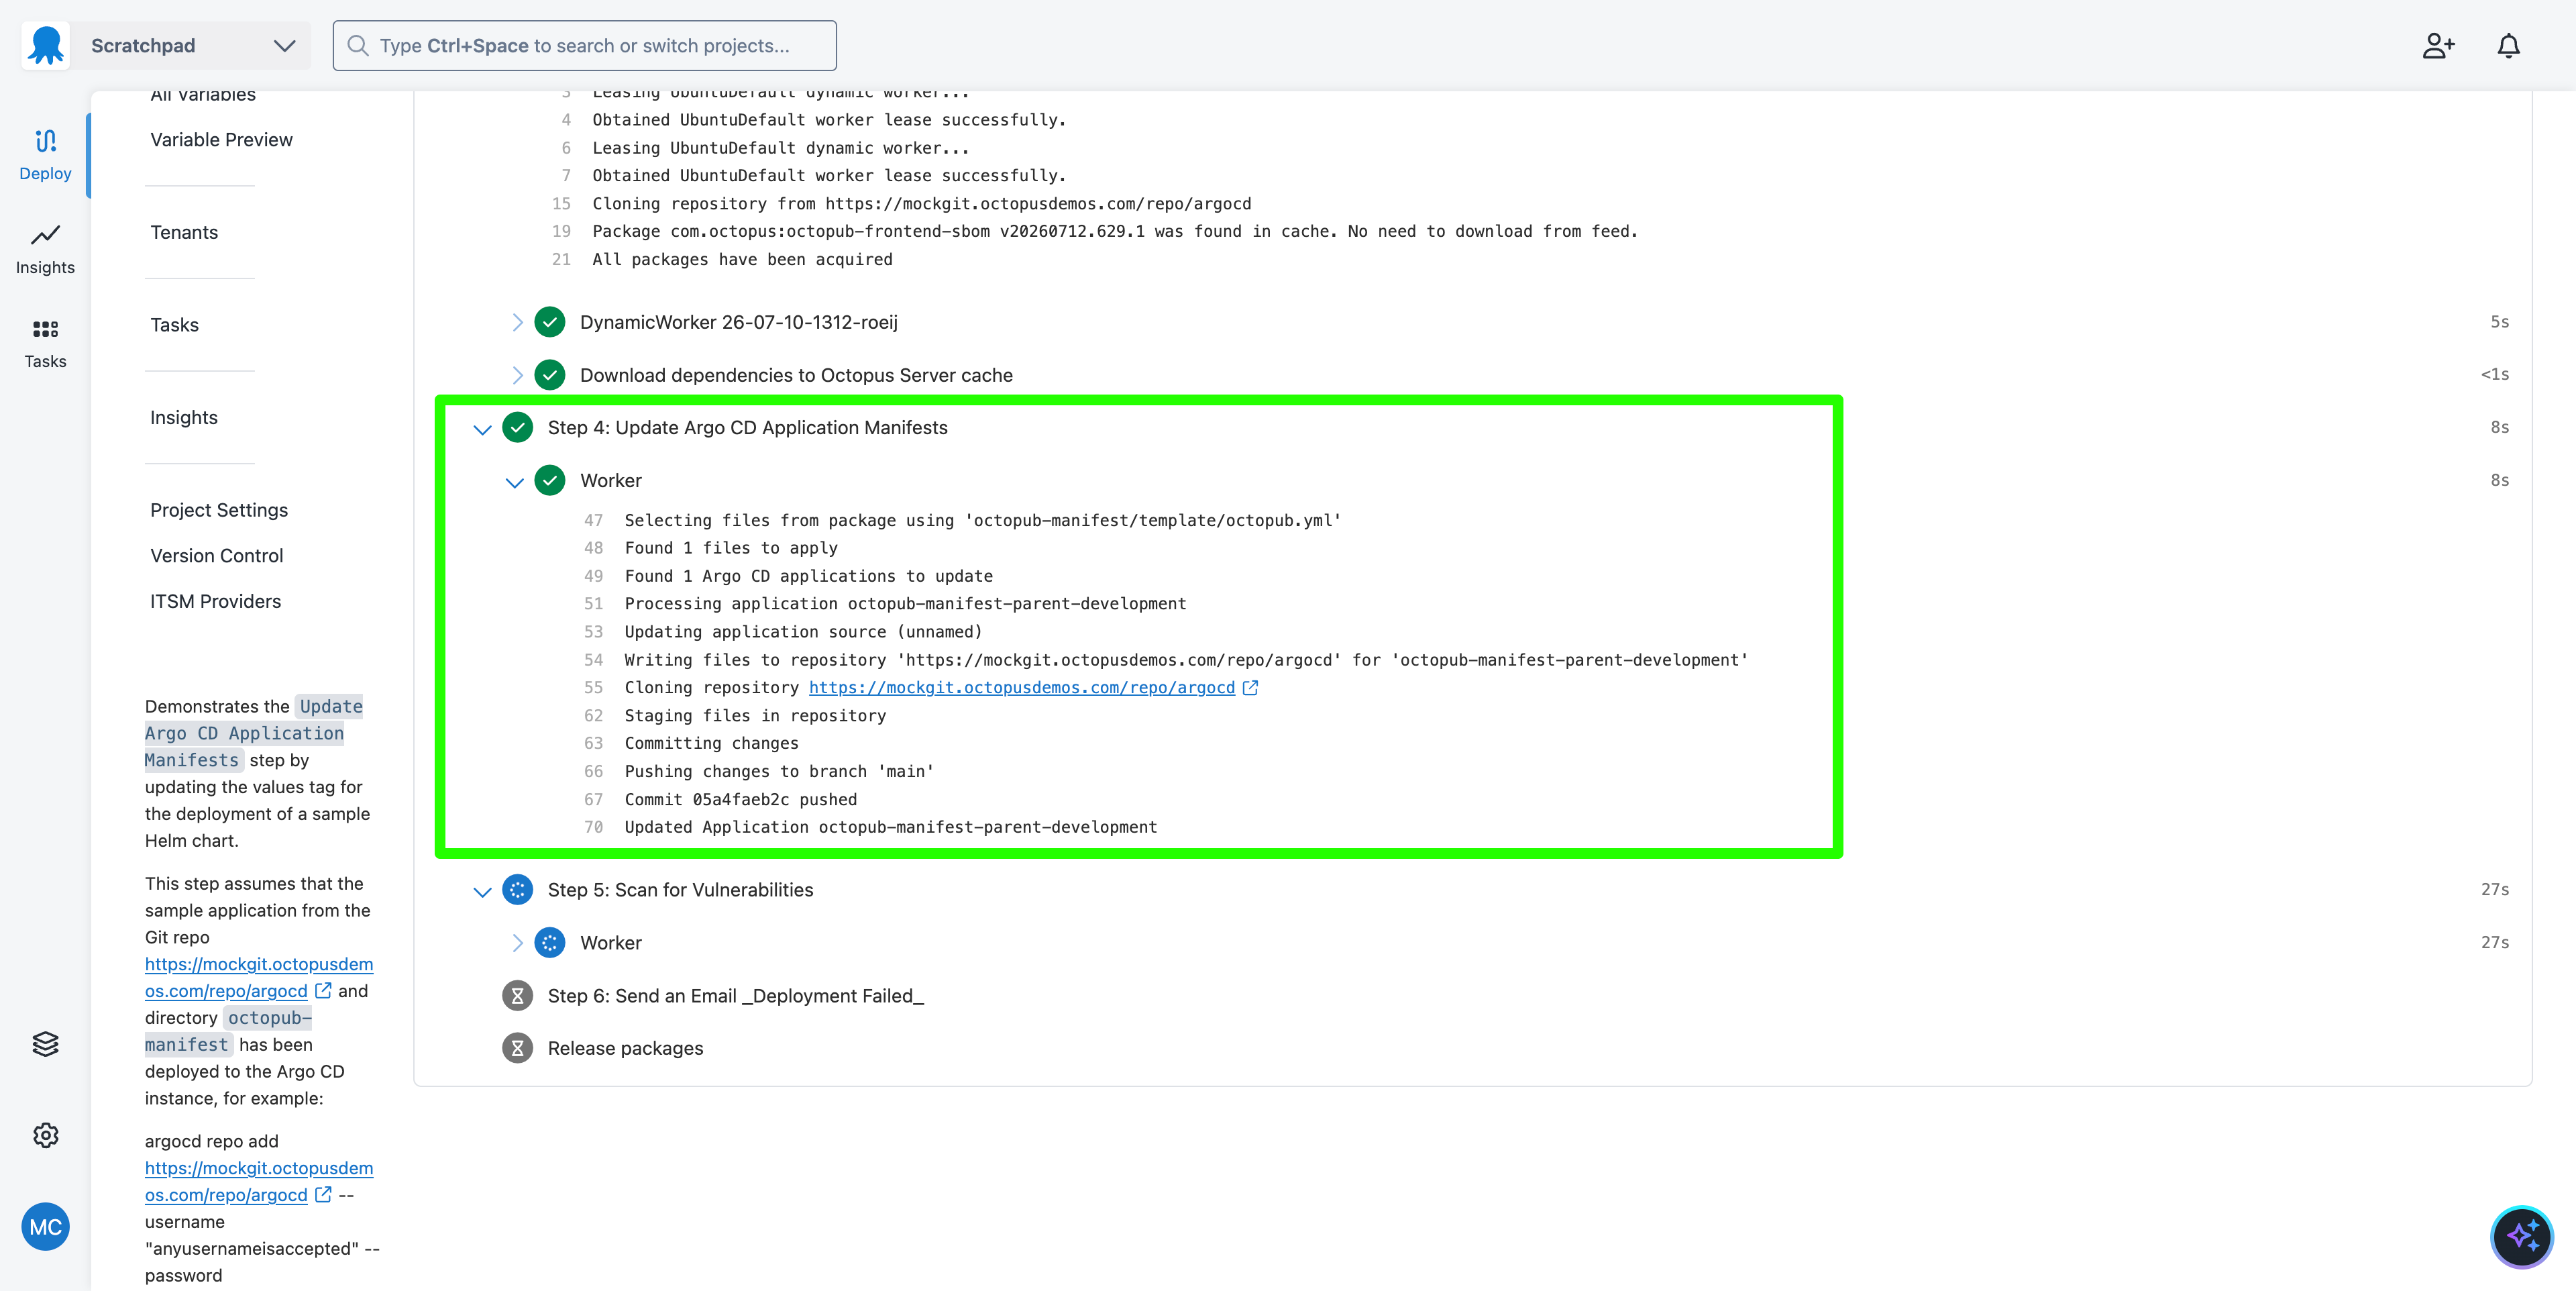Open Tenants in project menu
This screenshot has width=2576, height=1291.
click(x=184, y=232)
